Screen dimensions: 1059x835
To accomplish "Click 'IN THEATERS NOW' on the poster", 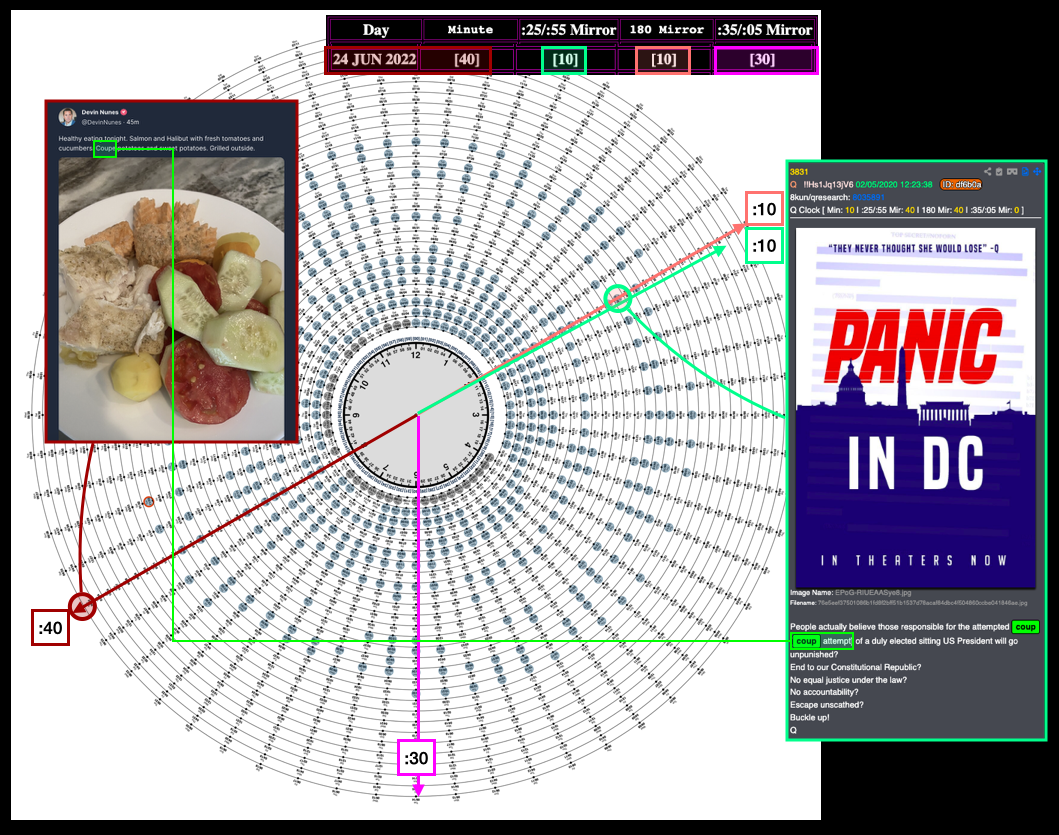I will (x=914, y=561).
